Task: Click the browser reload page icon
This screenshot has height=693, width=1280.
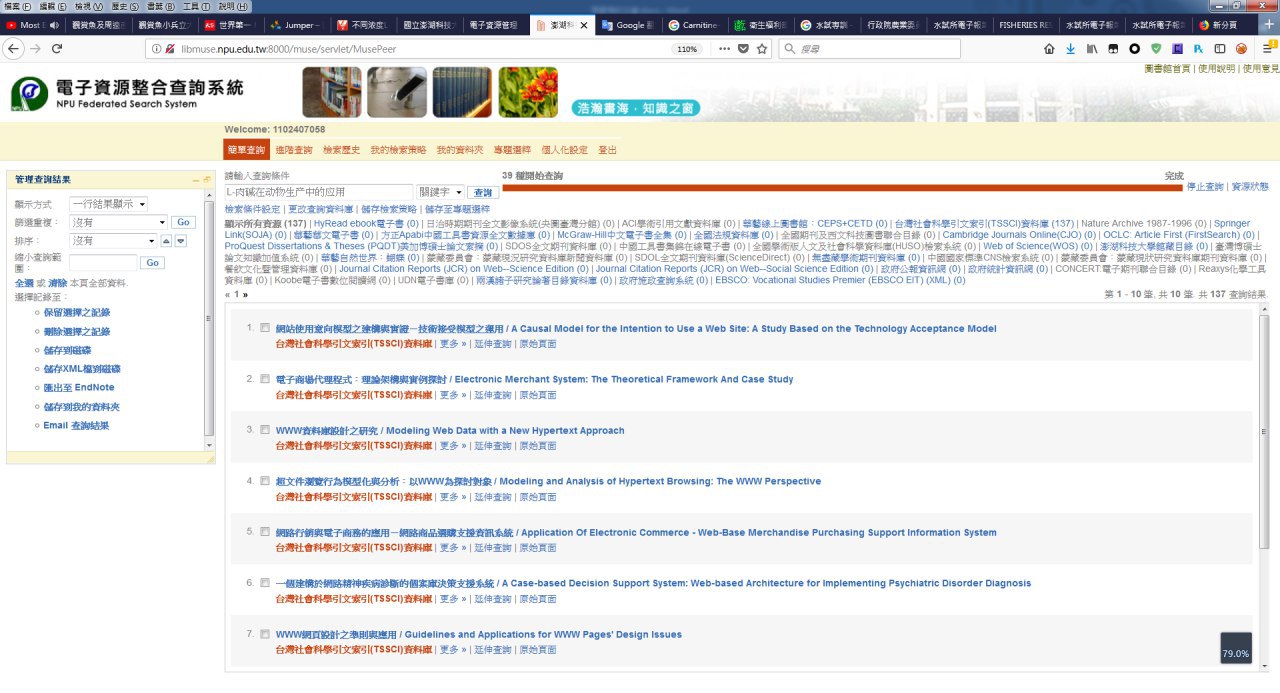Action: coord(56,48)
